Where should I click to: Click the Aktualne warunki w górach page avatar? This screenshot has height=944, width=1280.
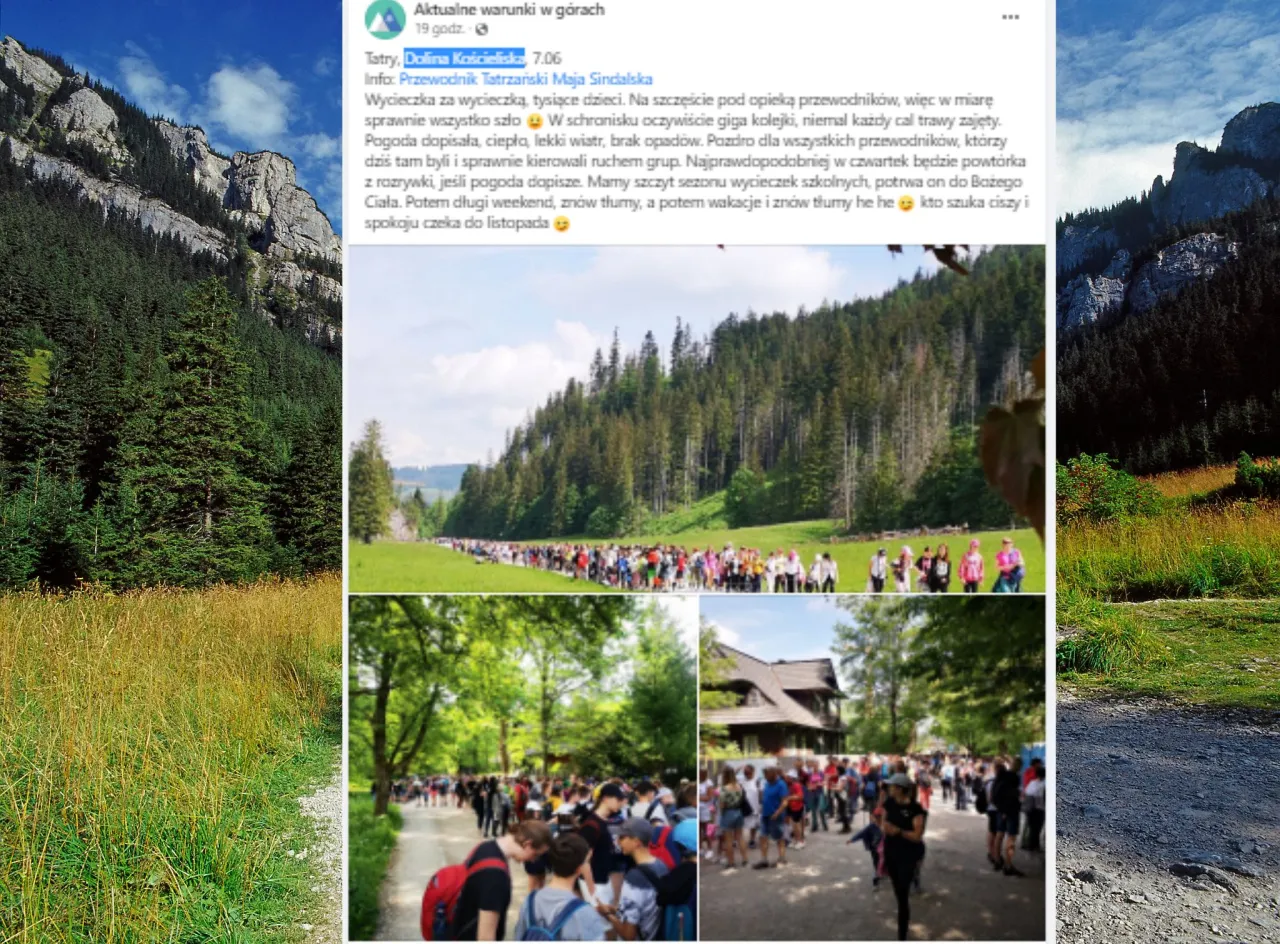point(385,18)
